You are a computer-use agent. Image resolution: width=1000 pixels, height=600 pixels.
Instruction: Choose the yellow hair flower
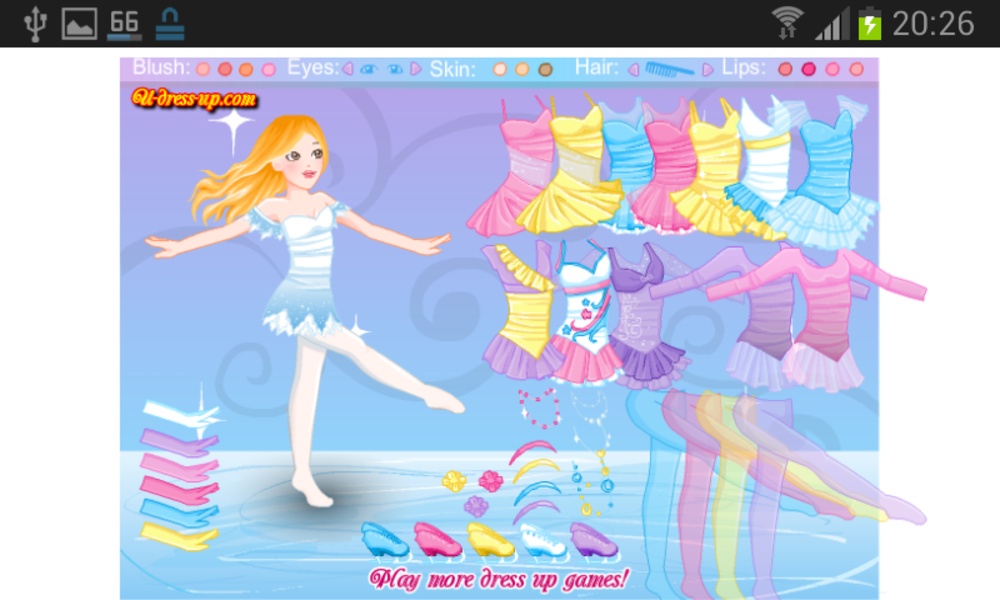pyautogui.click(x=454, y=481)
